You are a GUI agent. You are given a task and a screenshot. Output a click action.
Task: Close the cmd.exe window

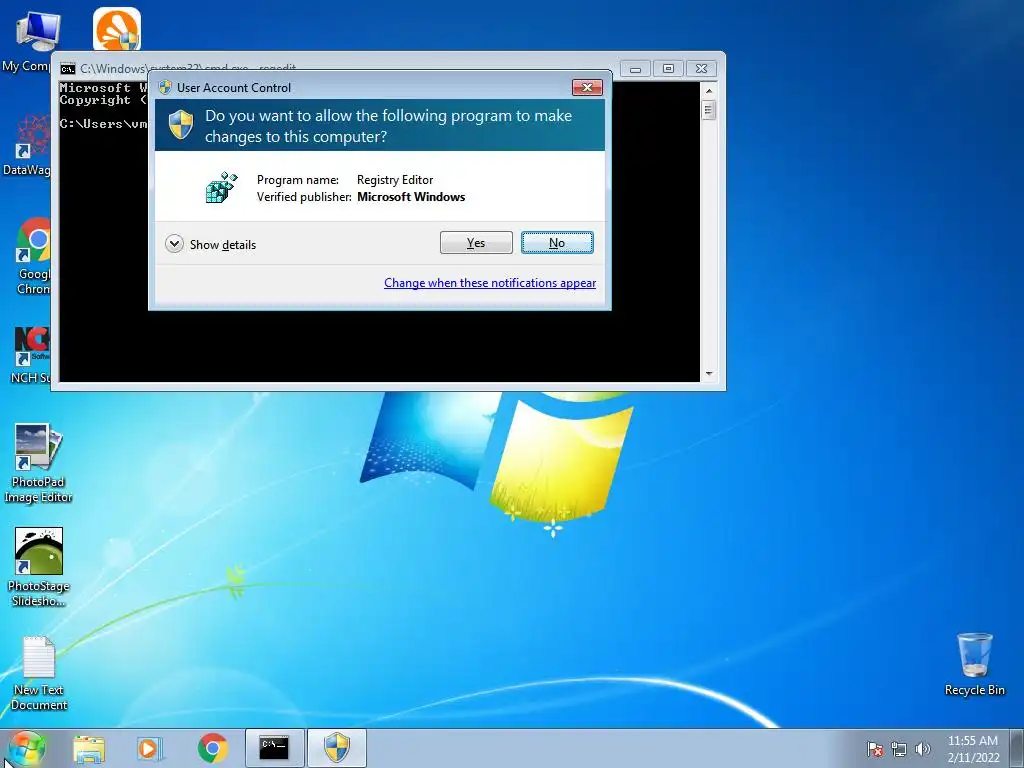(701, 69)
